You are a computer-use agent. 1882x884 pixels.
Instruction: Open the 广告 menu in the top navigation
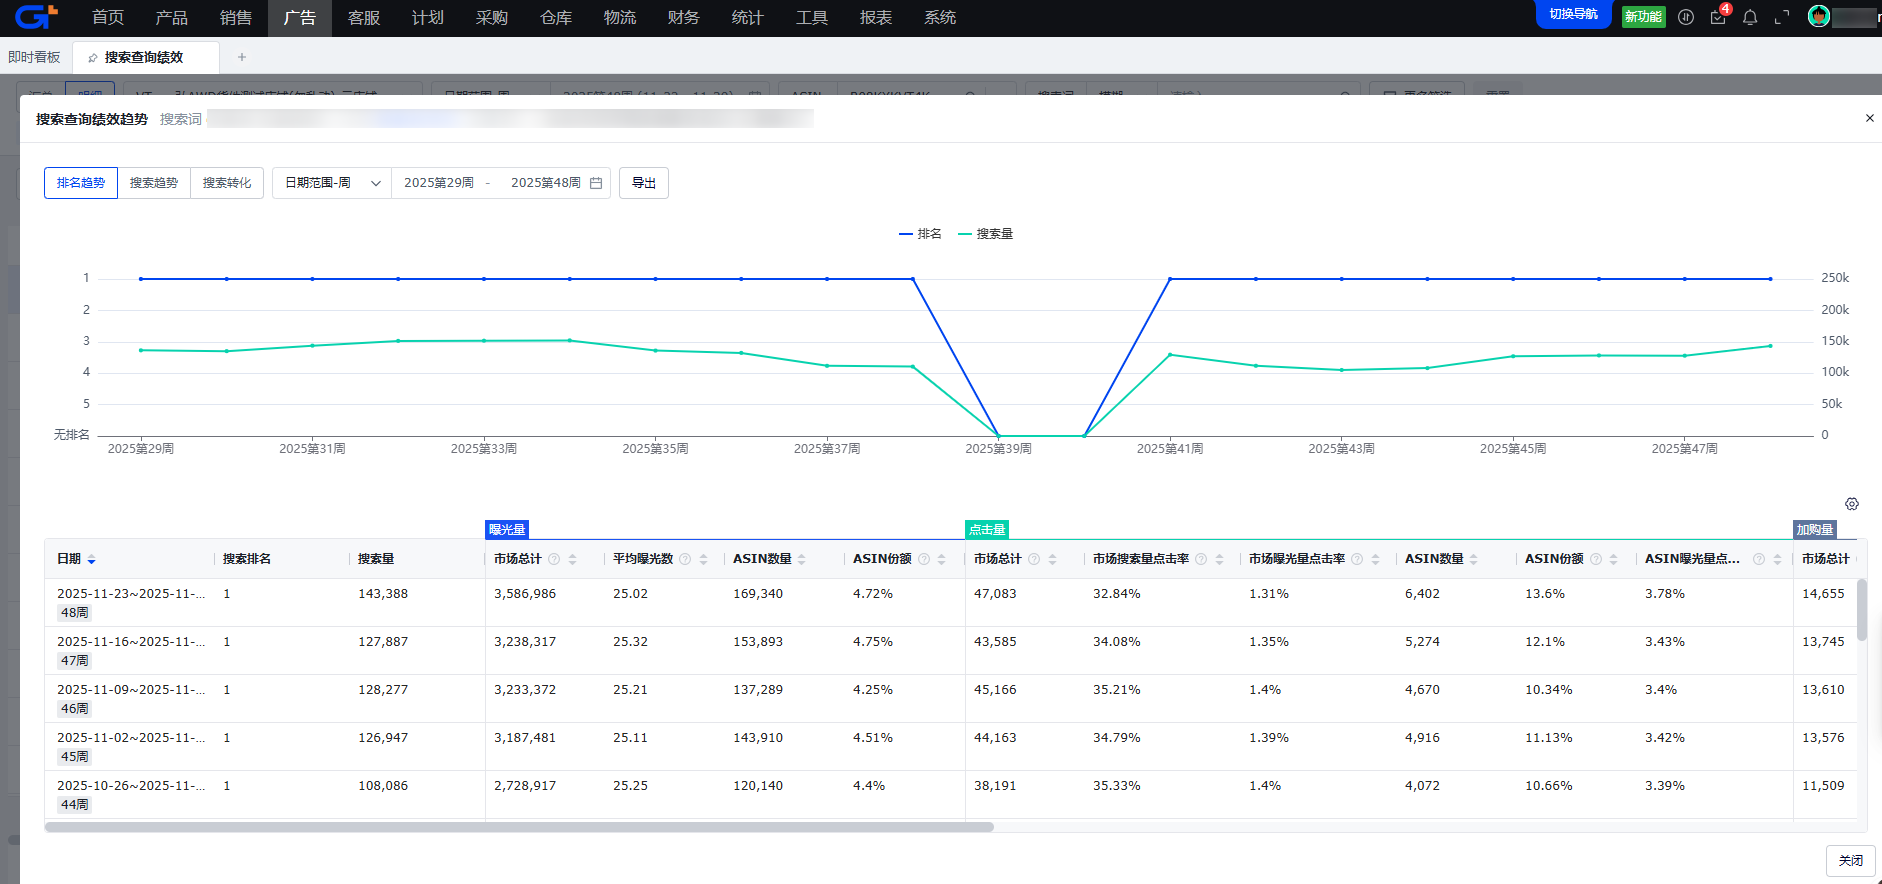point(300,18)
